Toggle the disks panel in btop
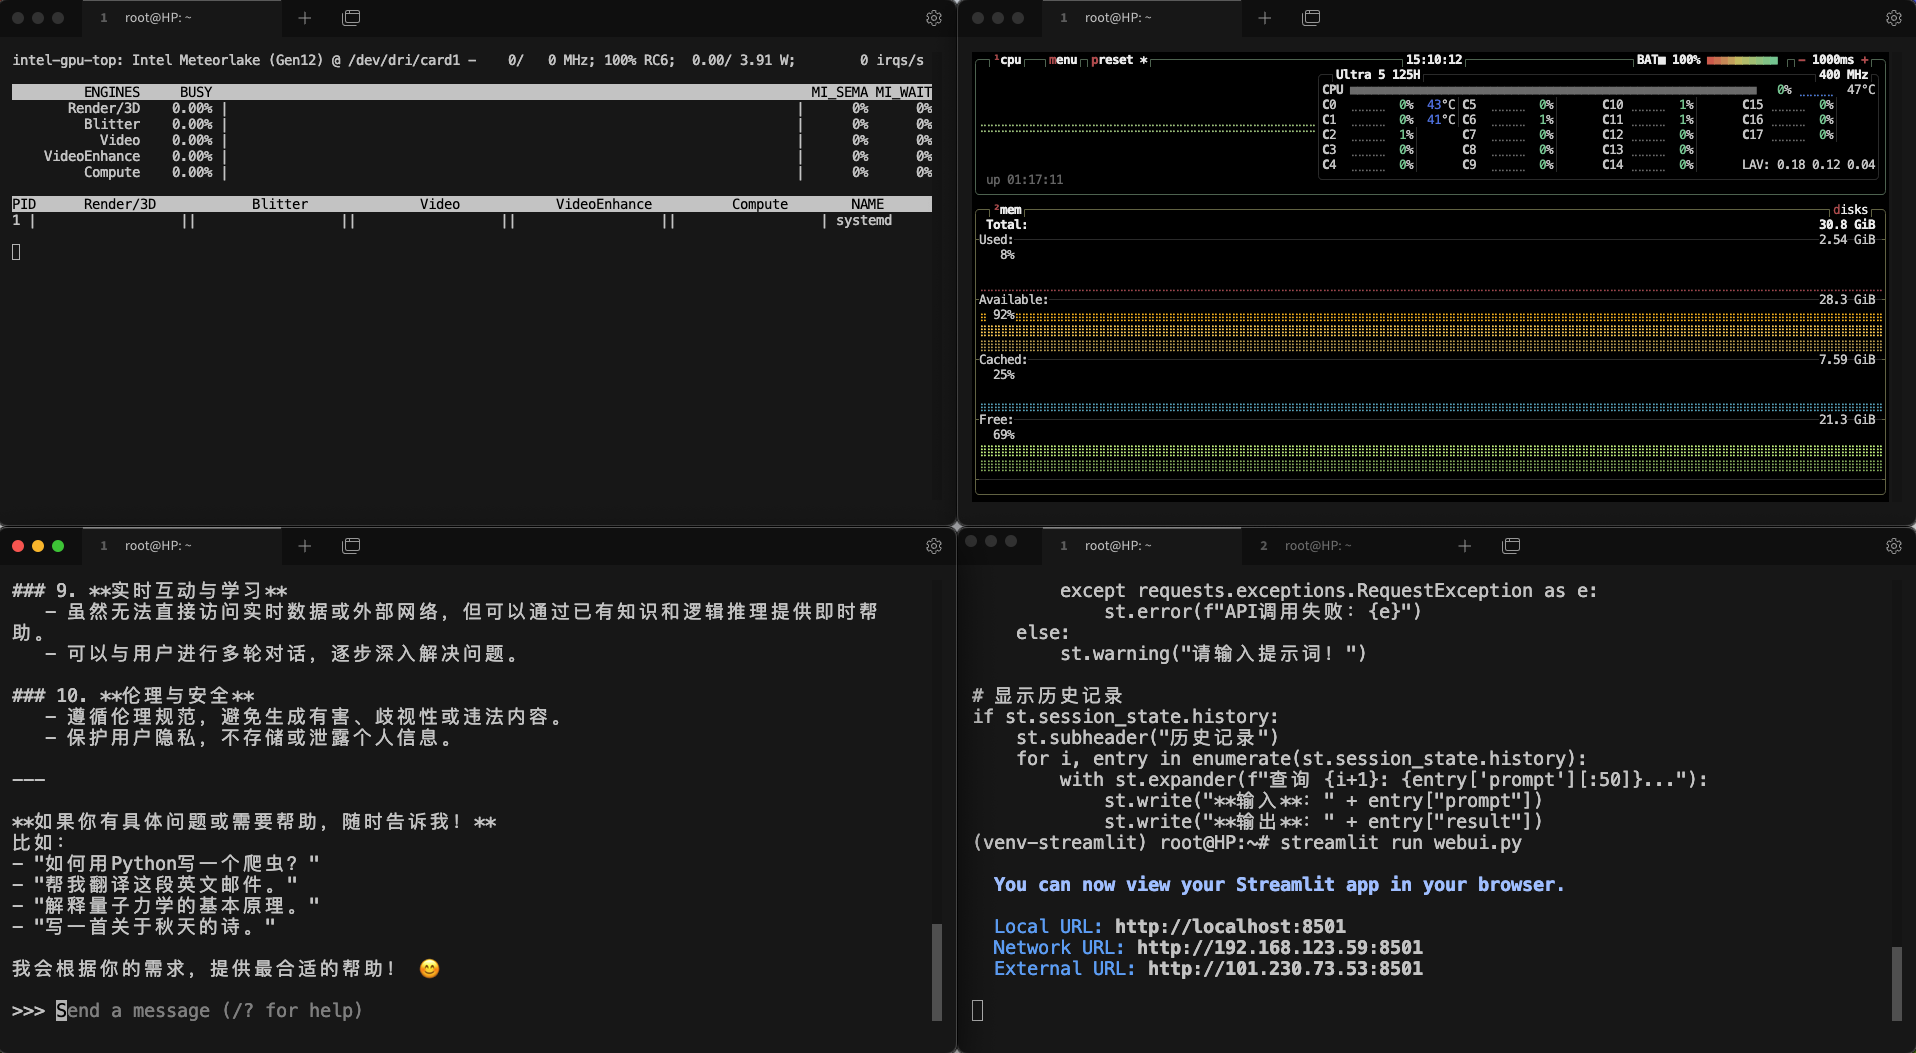 tap(1850, 210)
